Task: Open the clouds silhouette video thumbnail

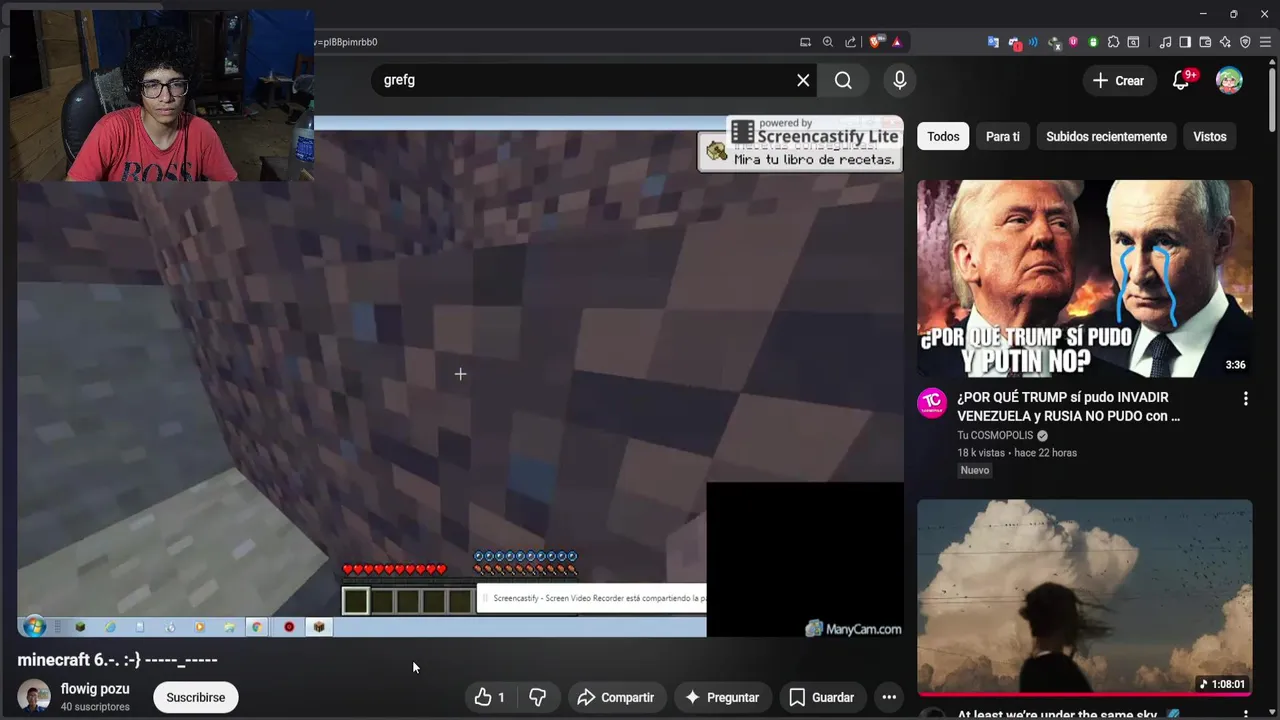Action: tap(1085, 597)
